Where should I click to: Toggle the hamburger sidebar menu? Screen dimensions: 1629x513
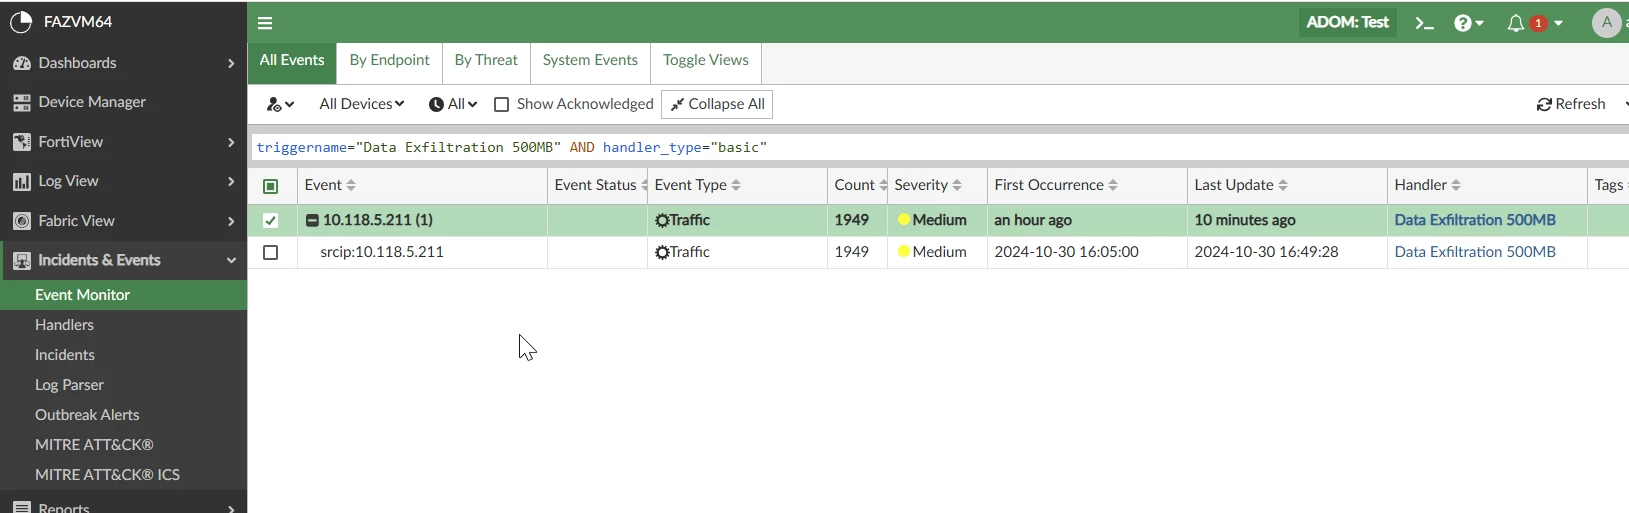coord(265,23)
